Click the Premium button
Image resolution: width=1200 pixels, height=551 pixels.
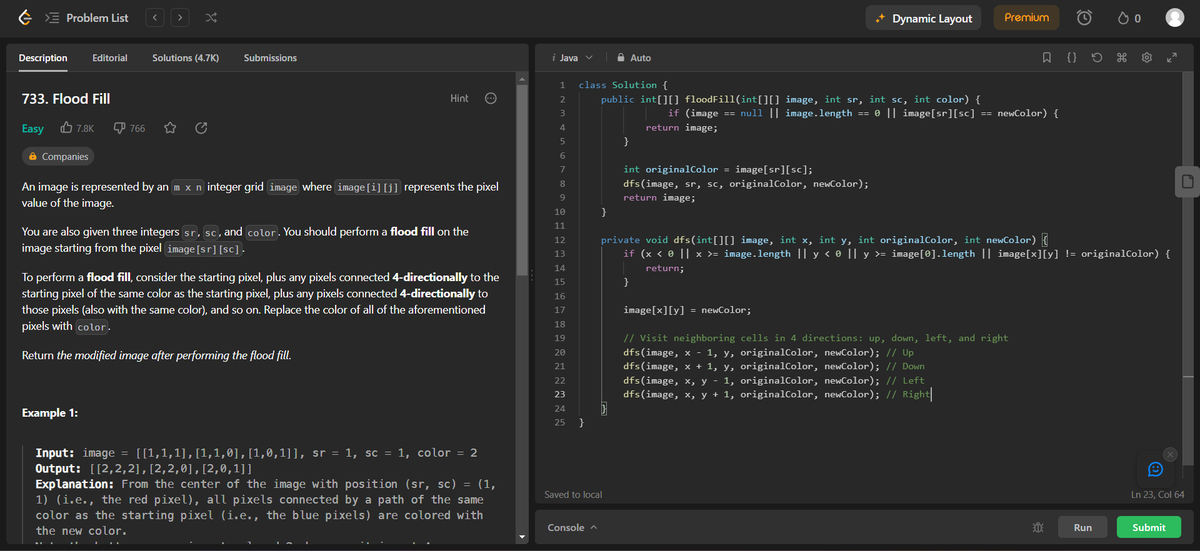[1026, 18]
